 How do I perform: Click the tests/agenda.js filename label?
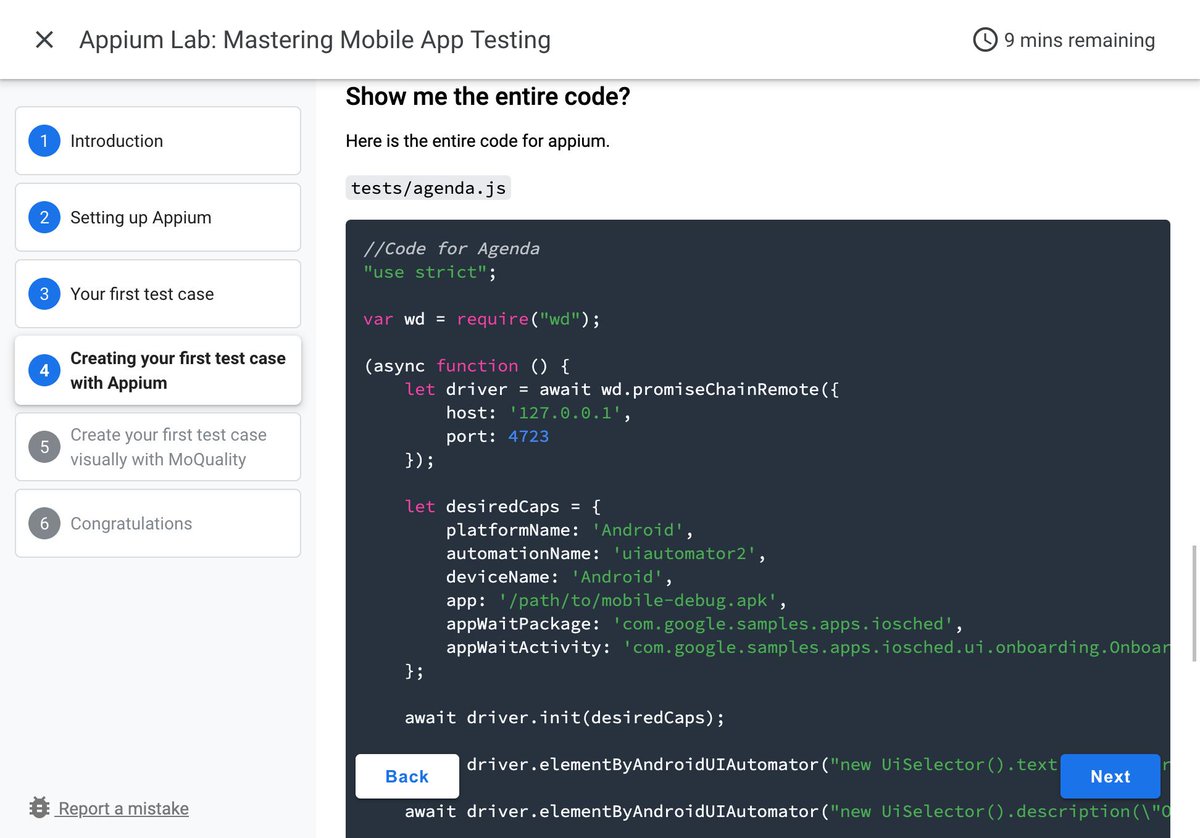(428, 188)
